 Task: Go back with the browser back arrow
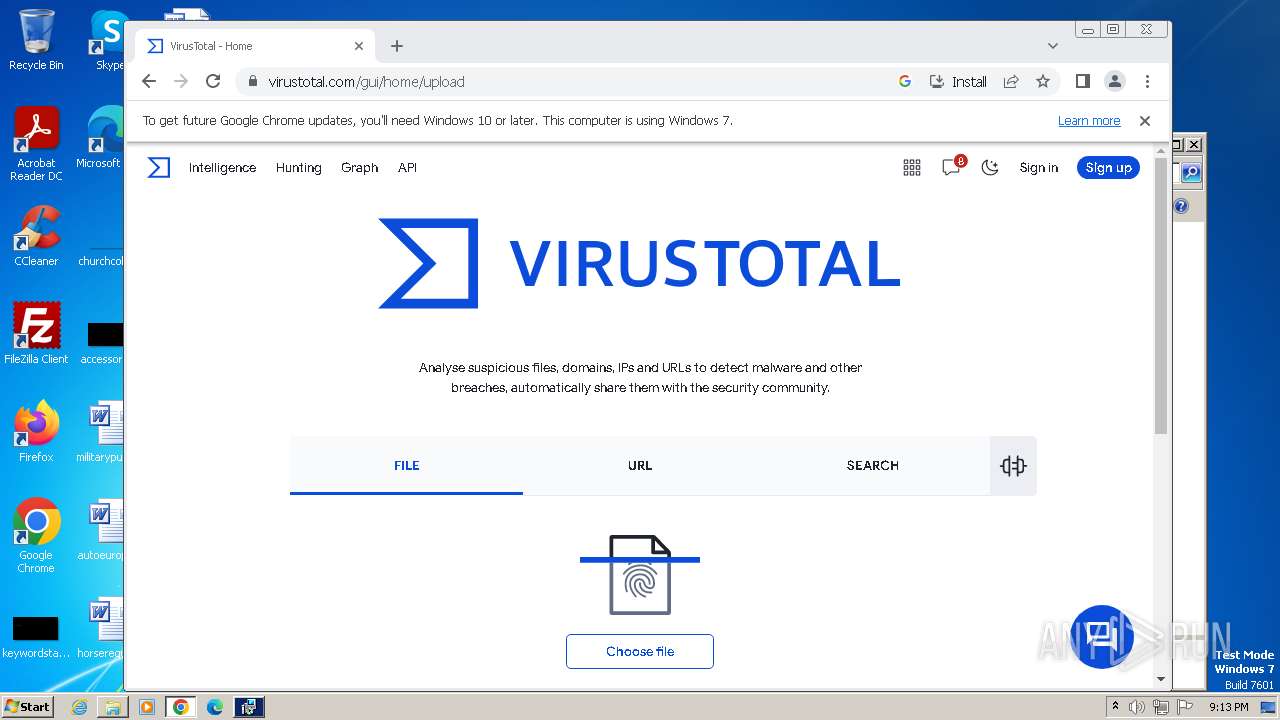coord(149,82)
